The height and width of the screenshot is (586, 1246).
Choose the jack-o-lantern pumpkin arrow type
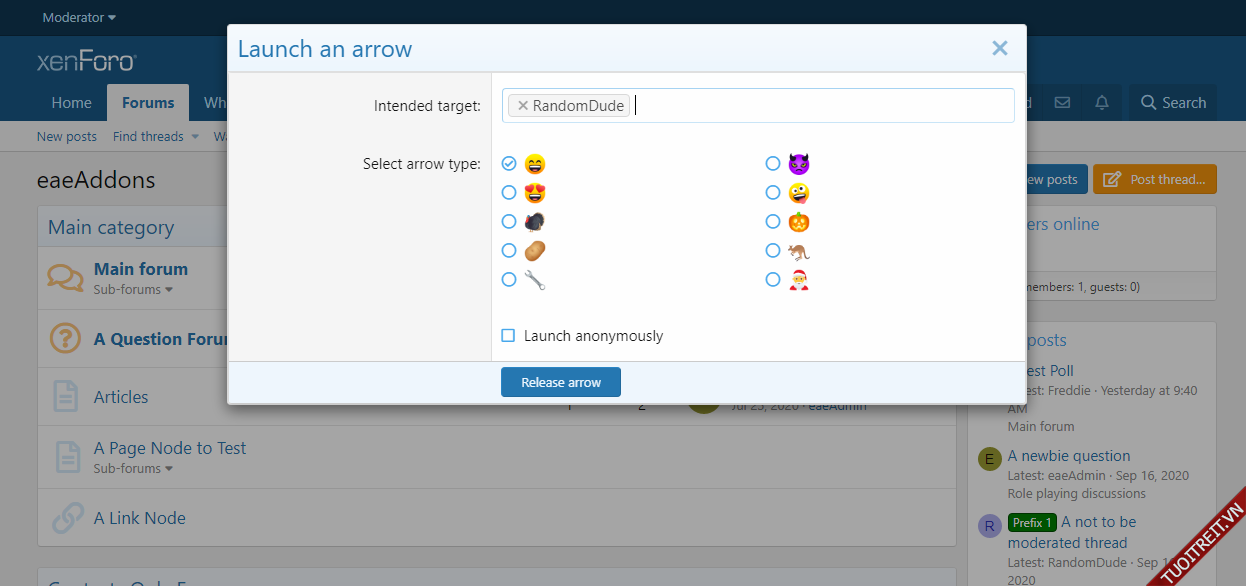click(773, 221)
